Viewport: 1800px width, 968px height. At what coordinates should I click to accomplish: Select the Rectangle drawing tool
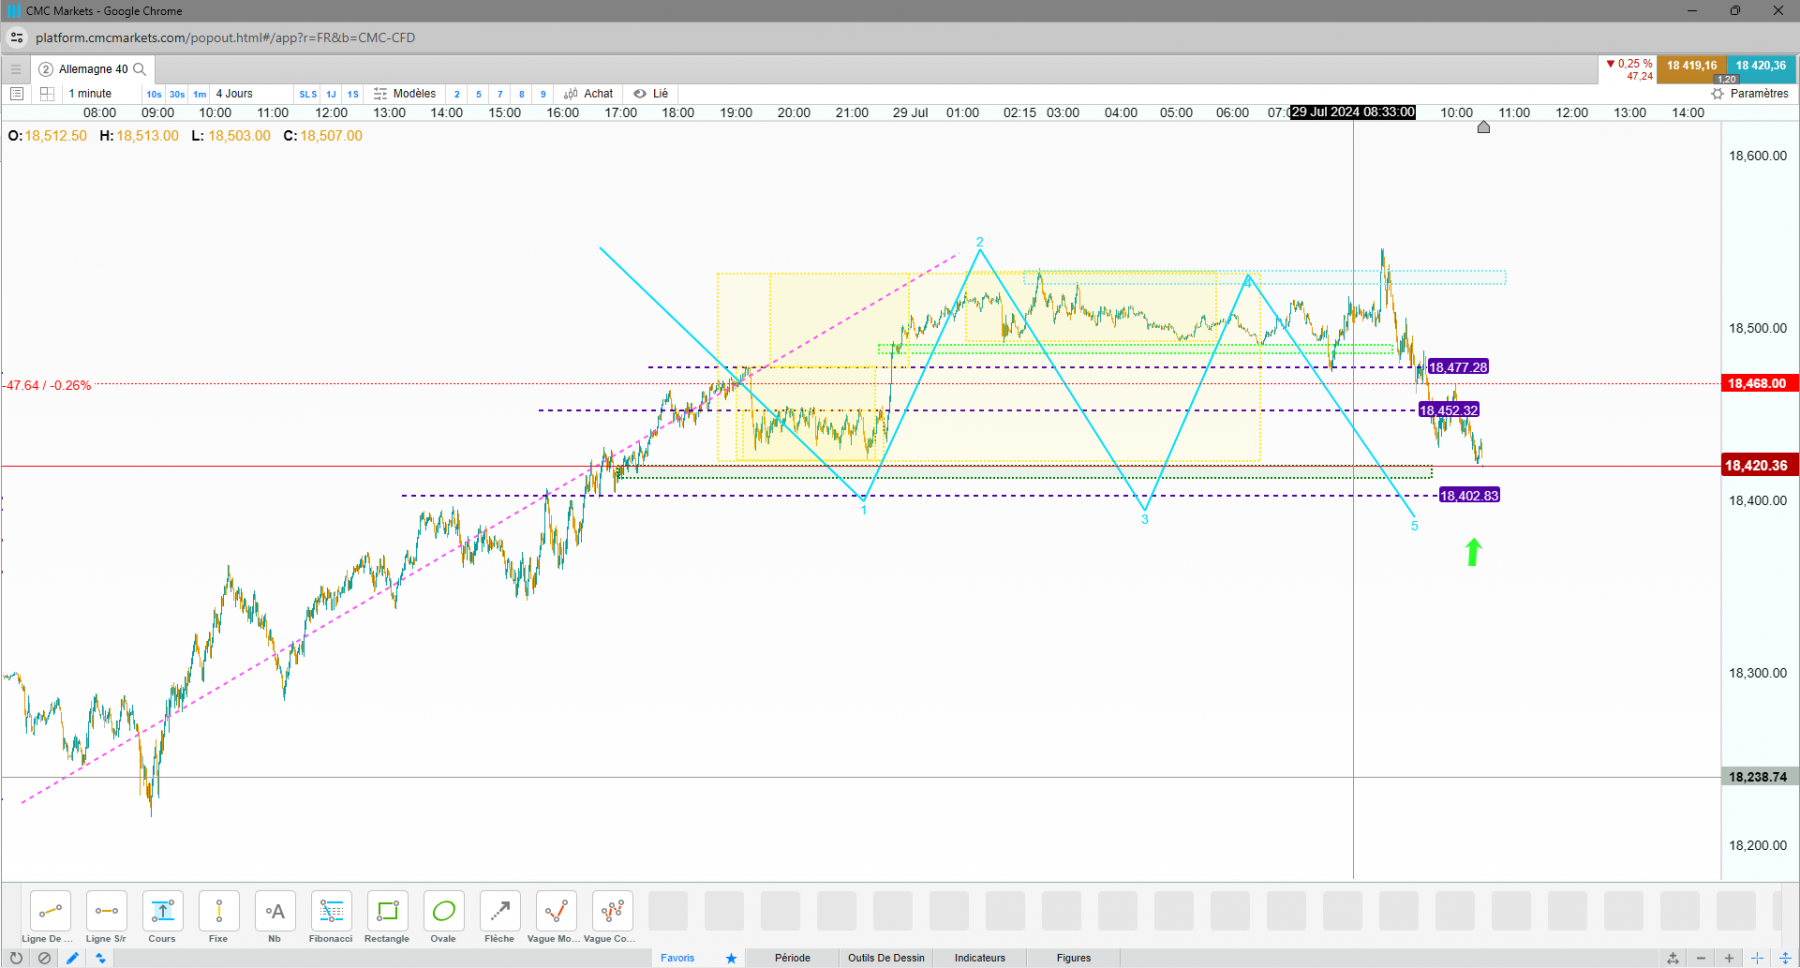click(x=387, y=917)
